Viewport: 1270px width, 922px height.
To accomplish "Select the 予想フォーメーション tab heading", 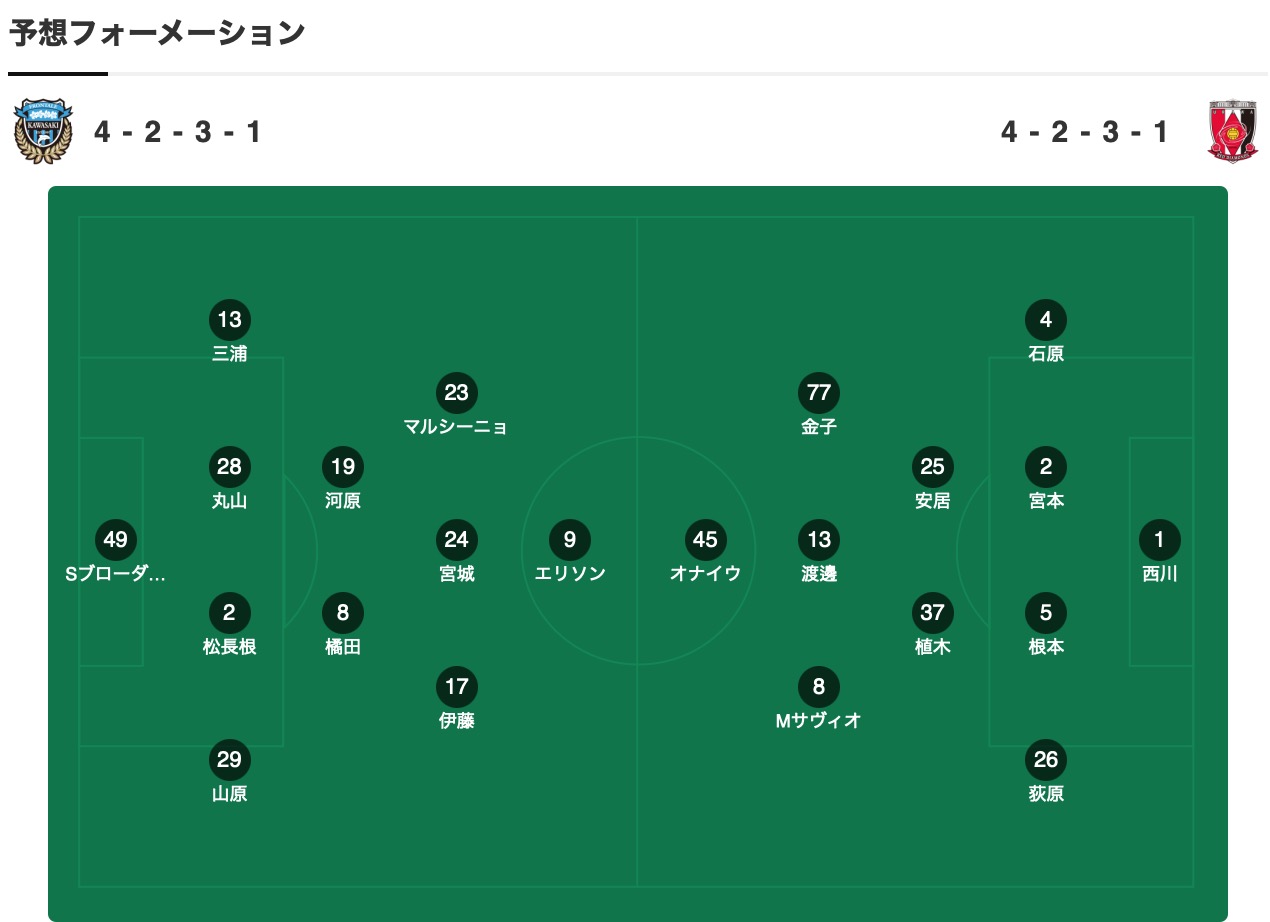I will coord(157,34).
